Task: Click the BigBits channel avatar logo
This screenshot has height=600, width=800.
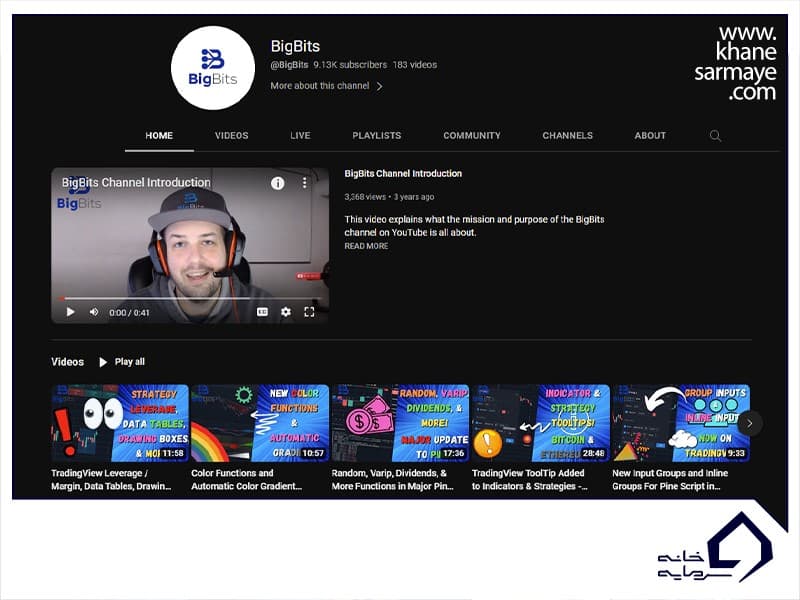Action: [x=213, y=68]
